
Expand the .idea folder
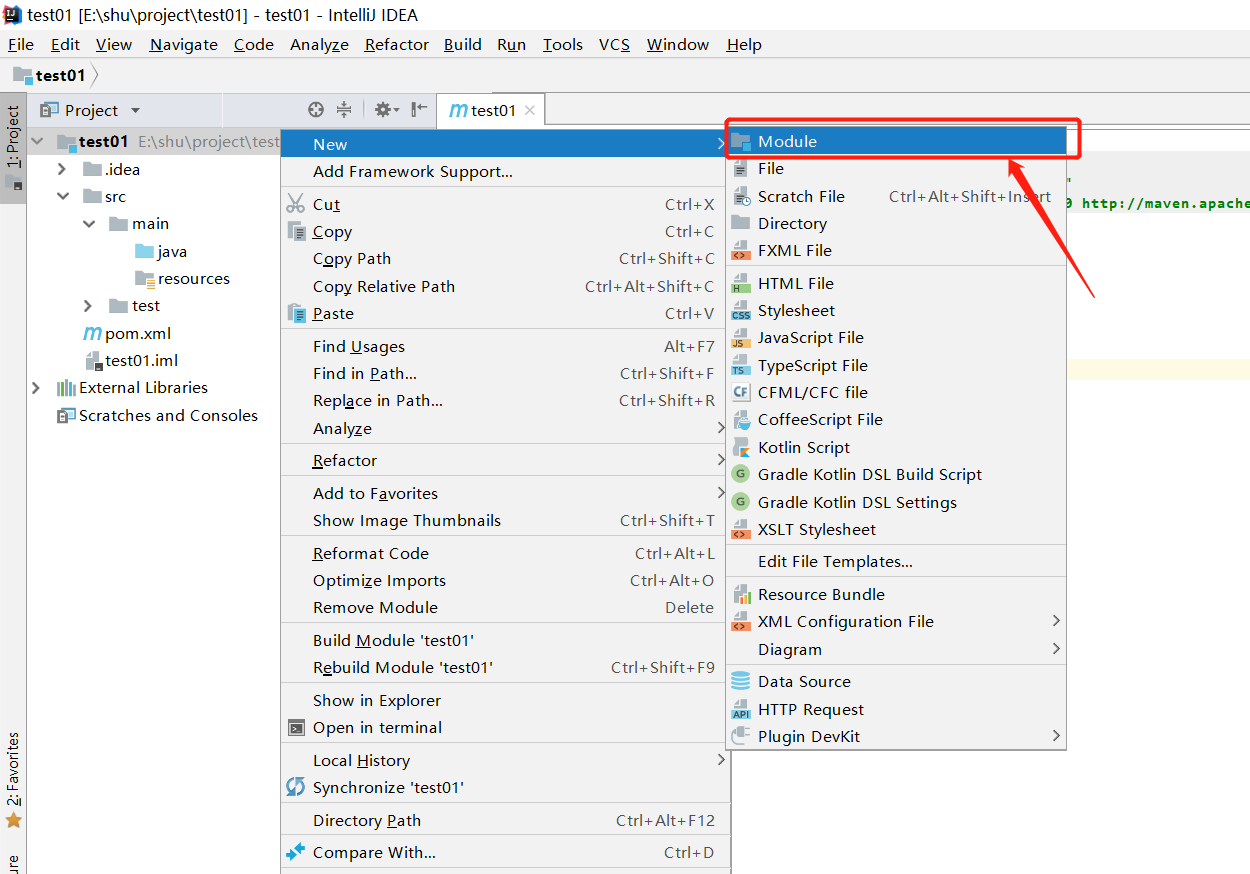coord(62,169)
